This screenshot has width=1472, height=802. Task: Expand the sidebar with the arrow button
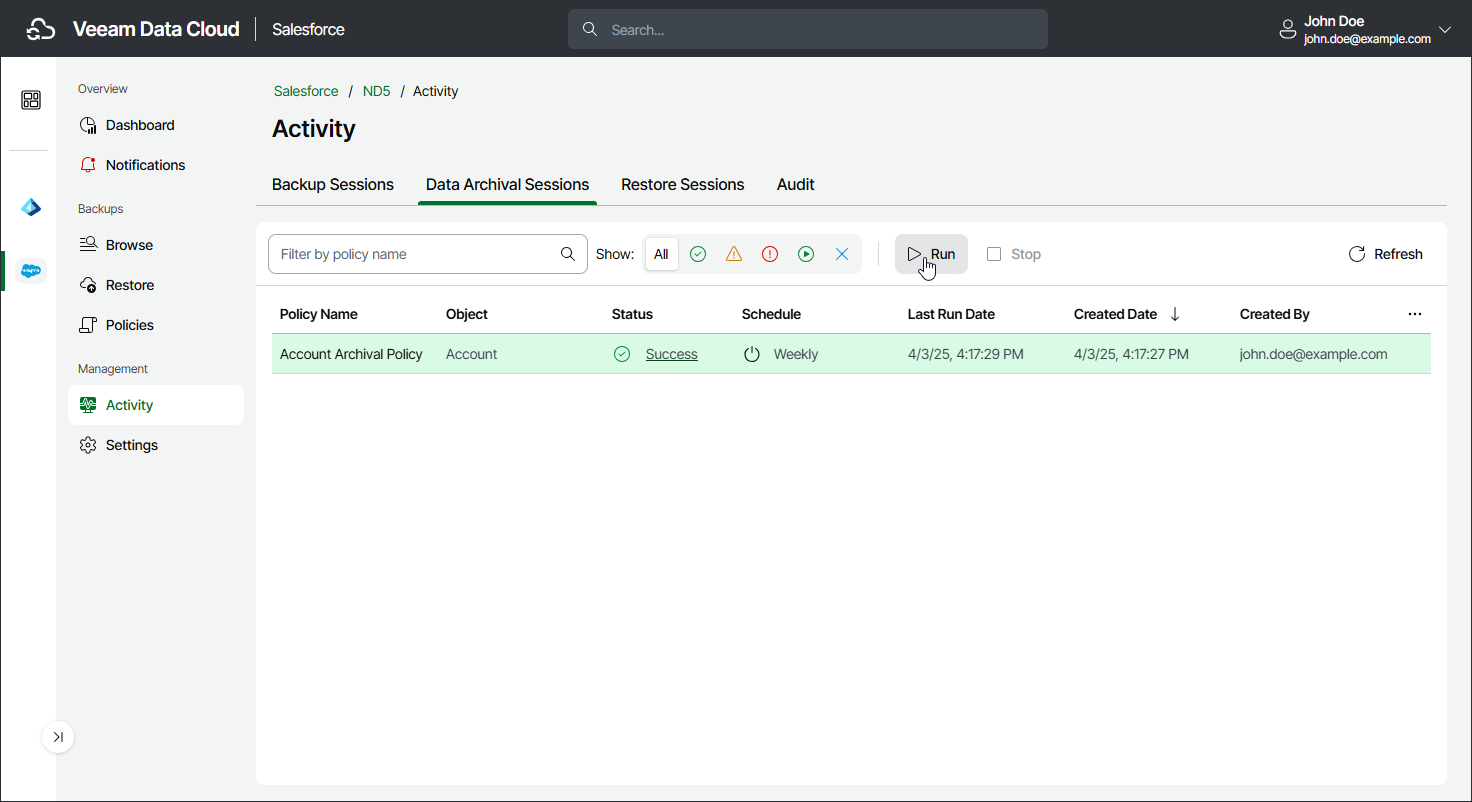58,737
